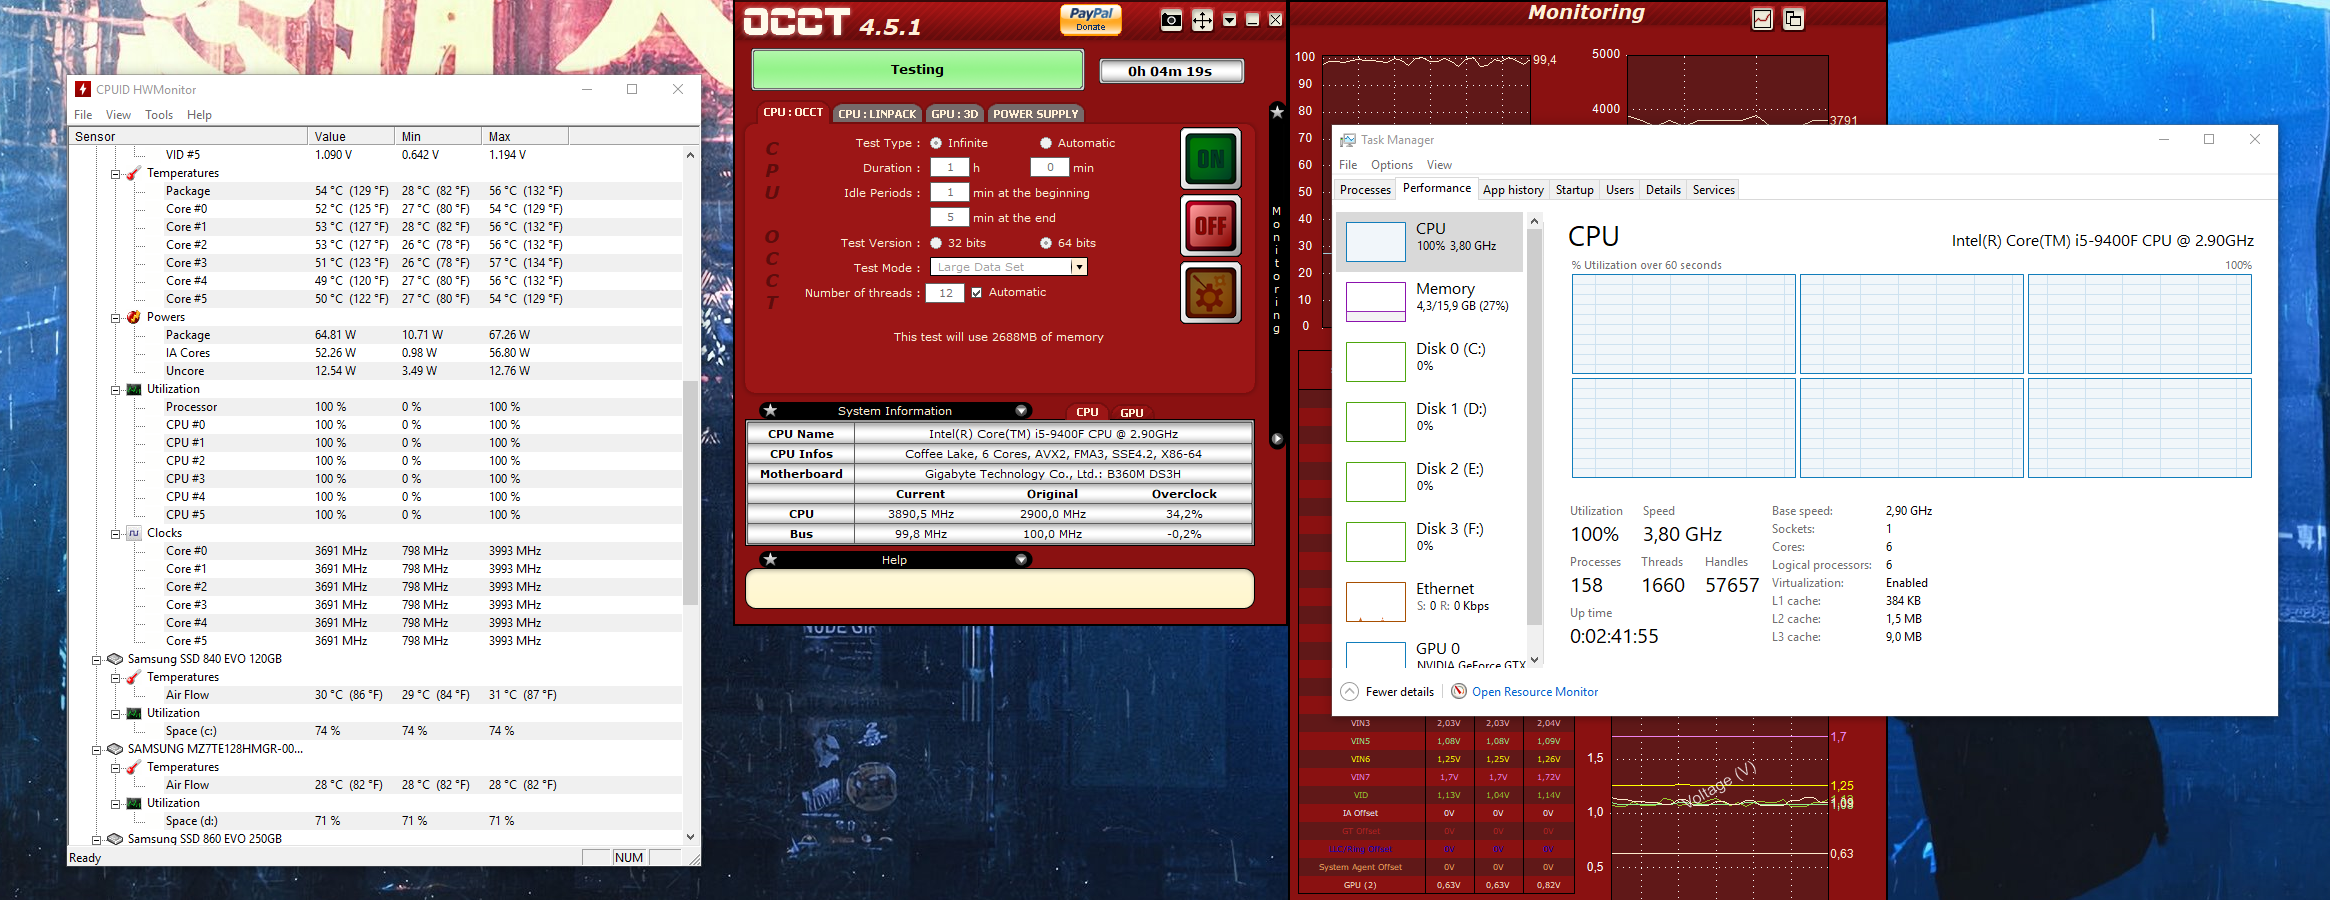
Task: Click the SAMSUNG MZ7TE128HMGR drive icon
Action: (114, 749)
